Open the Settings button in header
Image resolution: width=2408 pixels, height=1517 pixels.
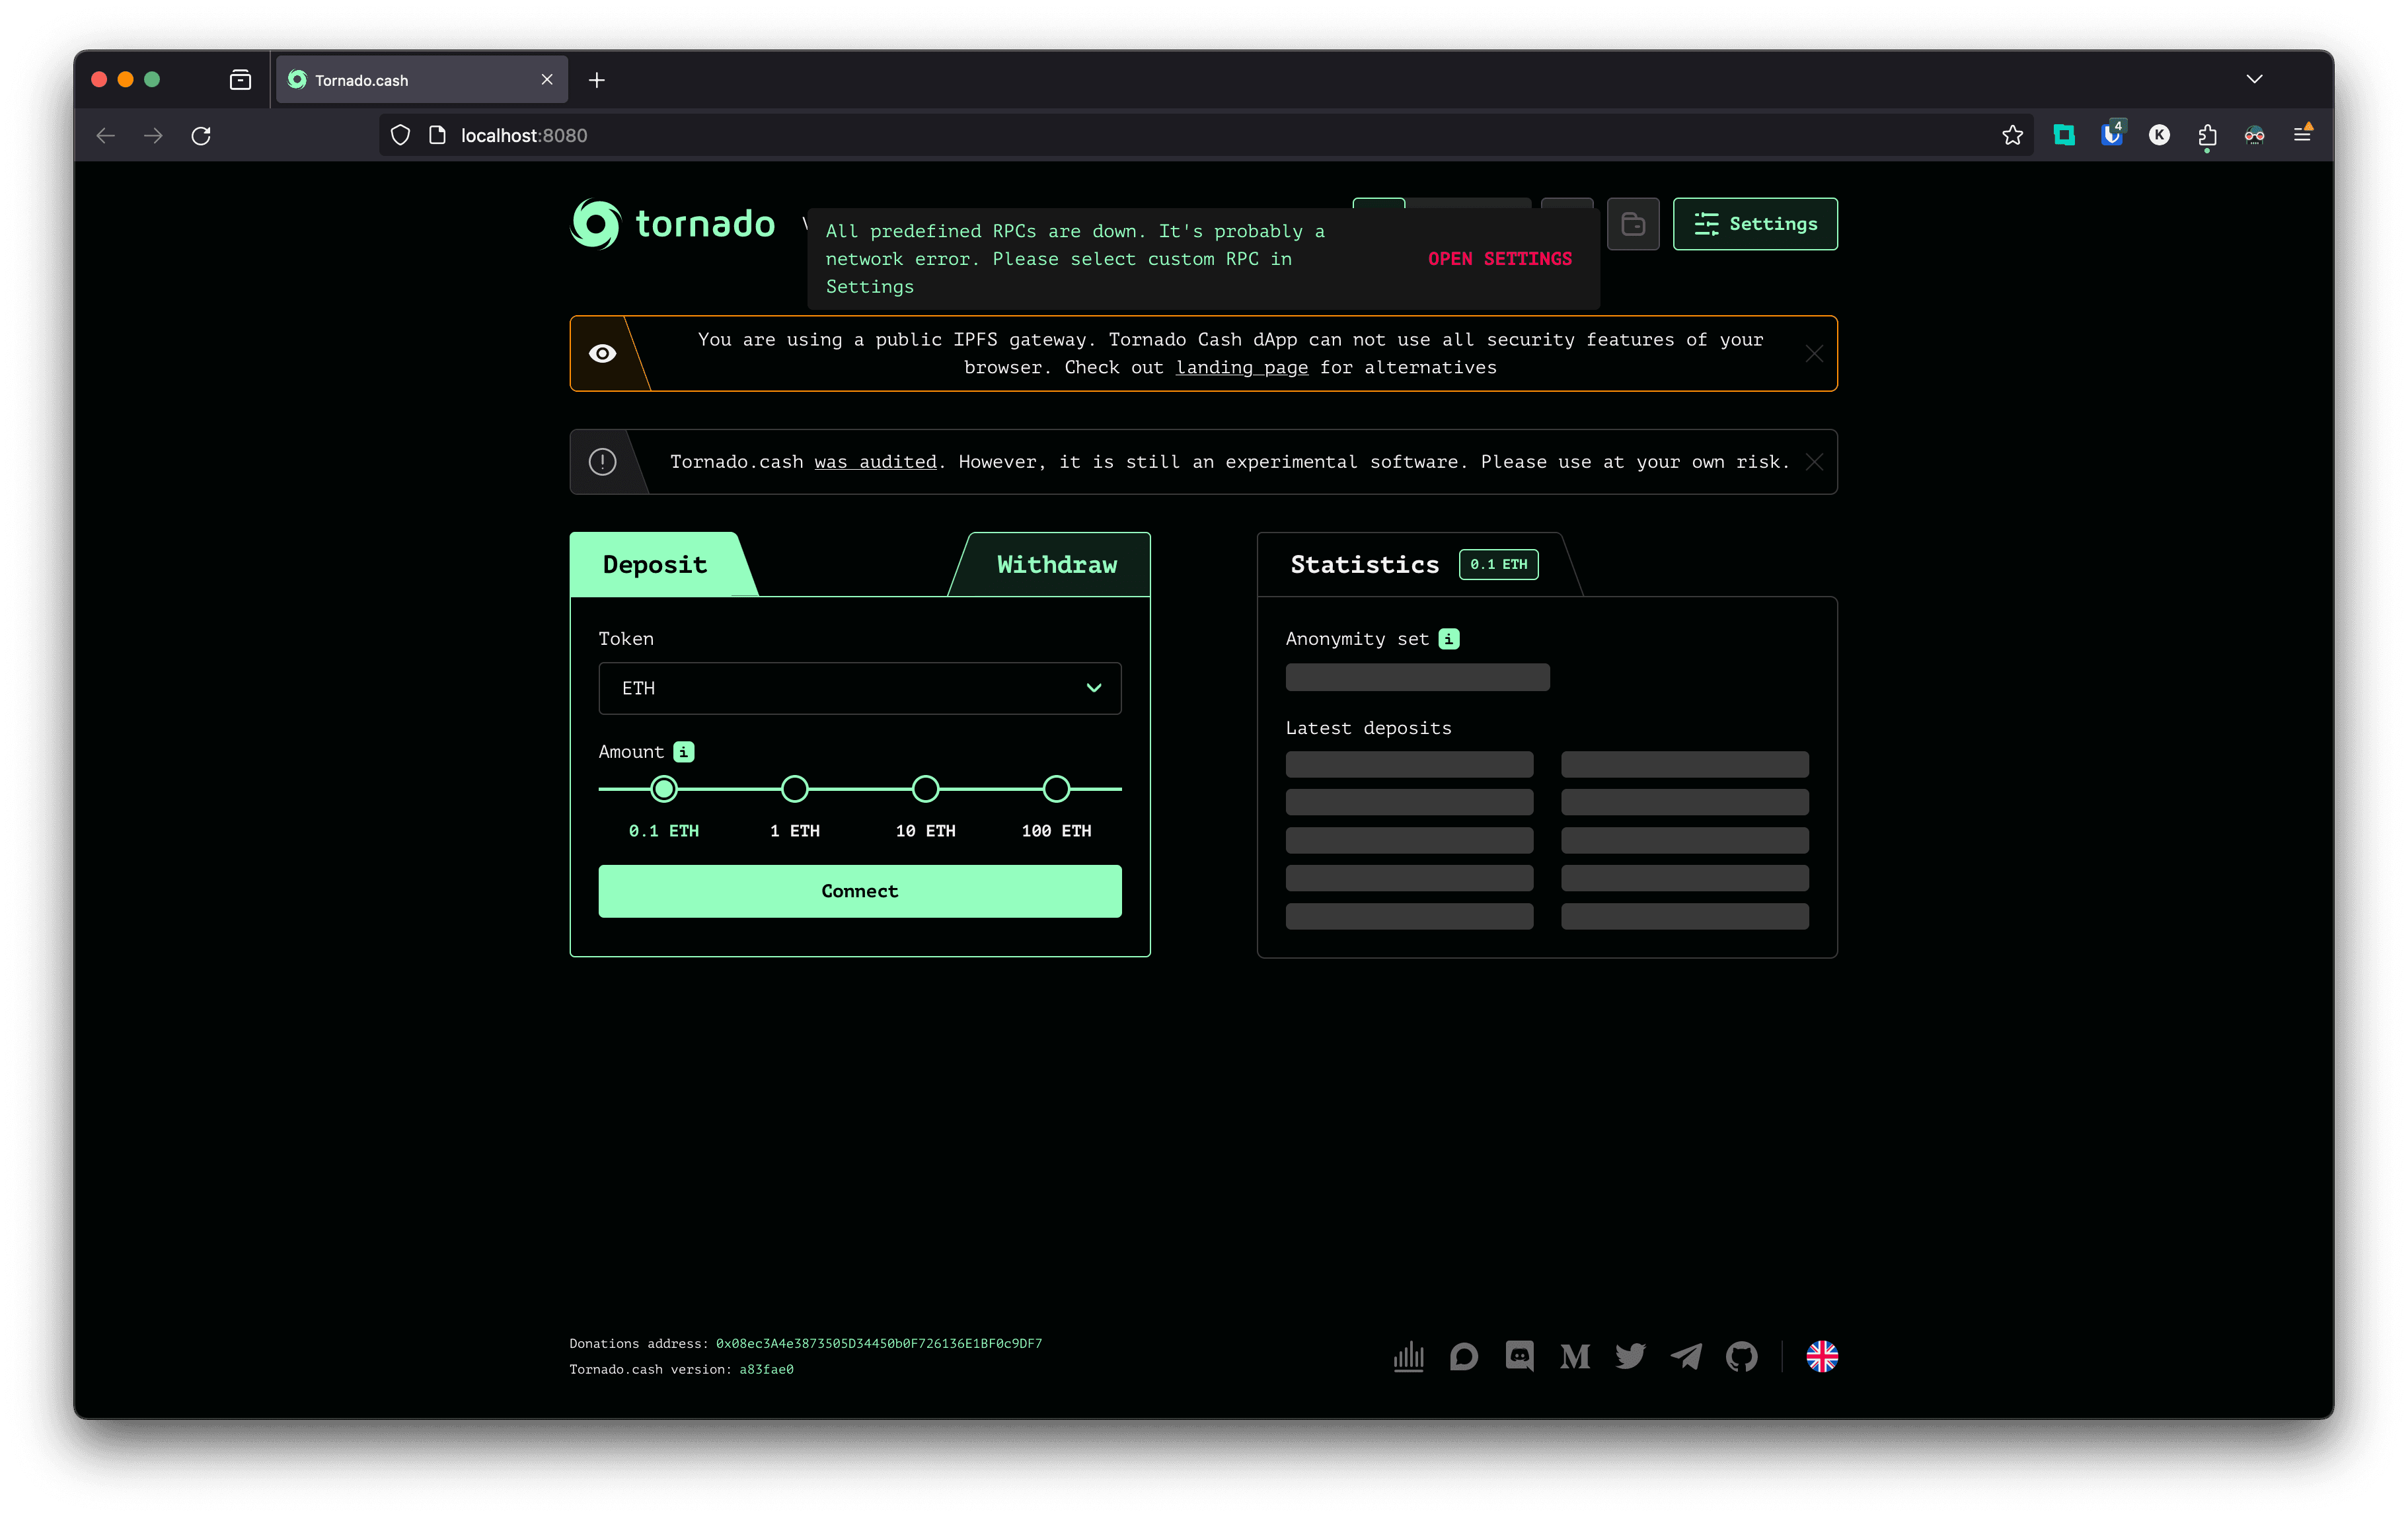pyautogui.click(x=1755, y=224)
